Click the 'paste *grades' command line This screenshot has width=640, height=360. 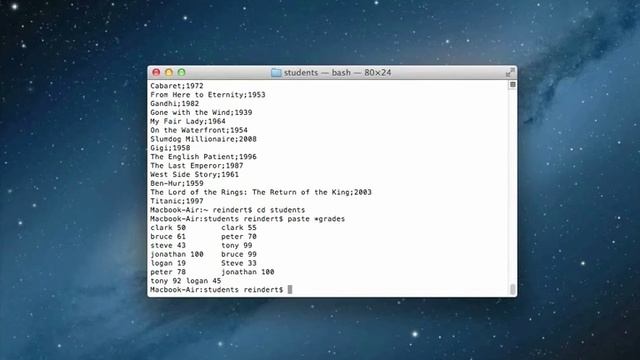pos(247,219)
